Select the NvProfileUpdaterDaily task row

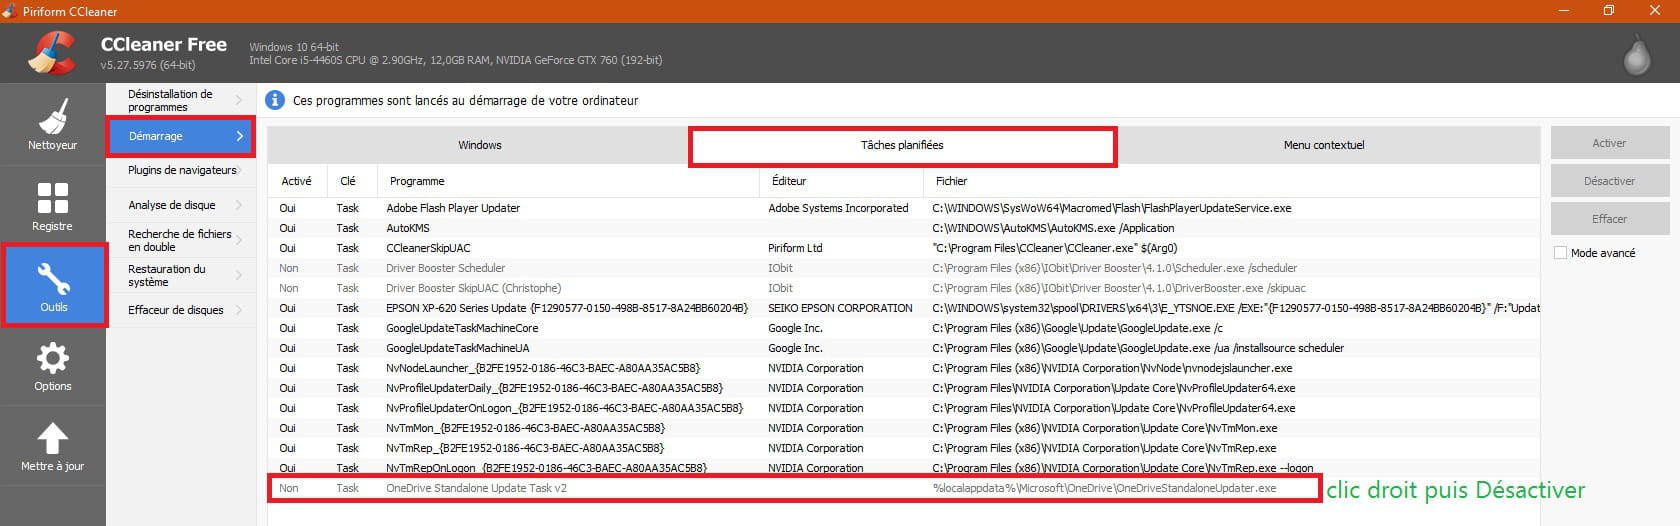pos(904,388)
